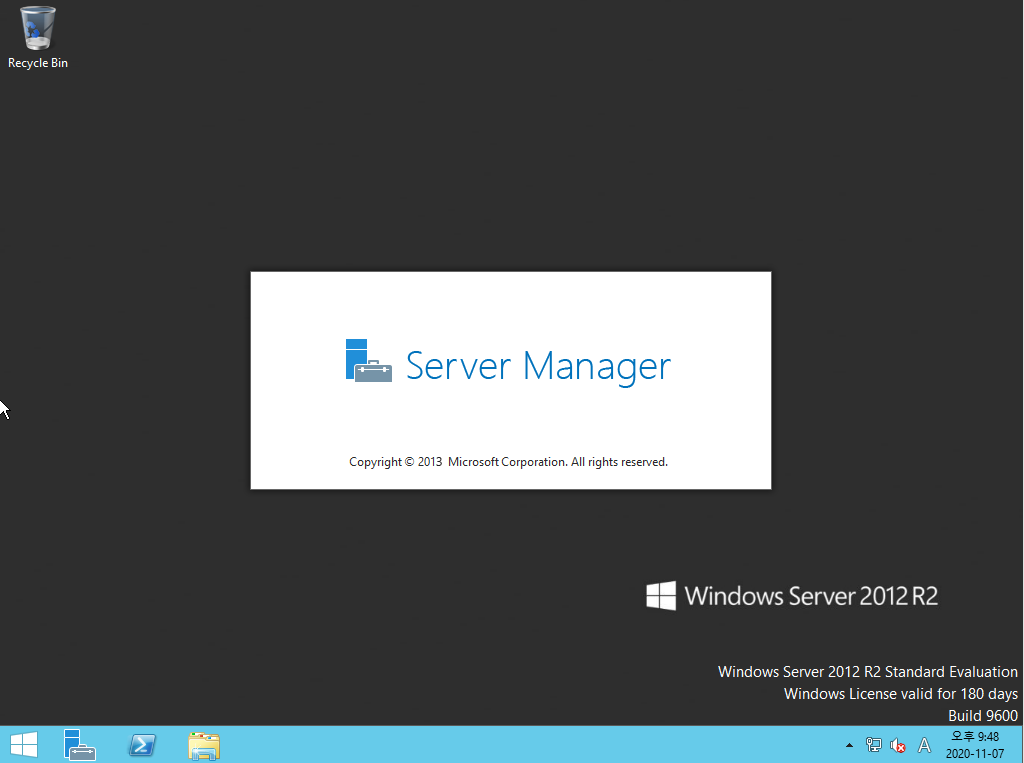Click the Recycle Bin label text
This screenshot has width=1024, height=763.
pos(38,63)
